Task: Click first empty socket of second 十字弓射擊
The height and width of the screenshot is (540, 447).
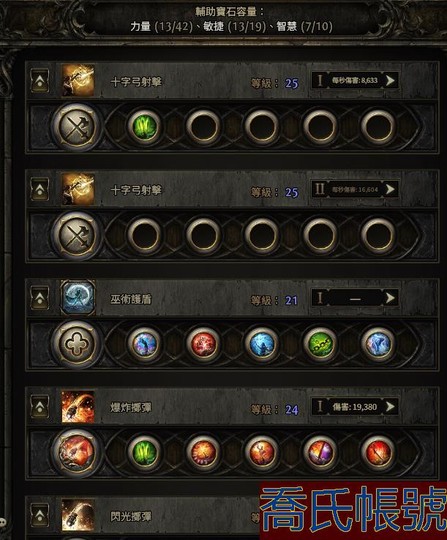Action: tap(145, 235)
